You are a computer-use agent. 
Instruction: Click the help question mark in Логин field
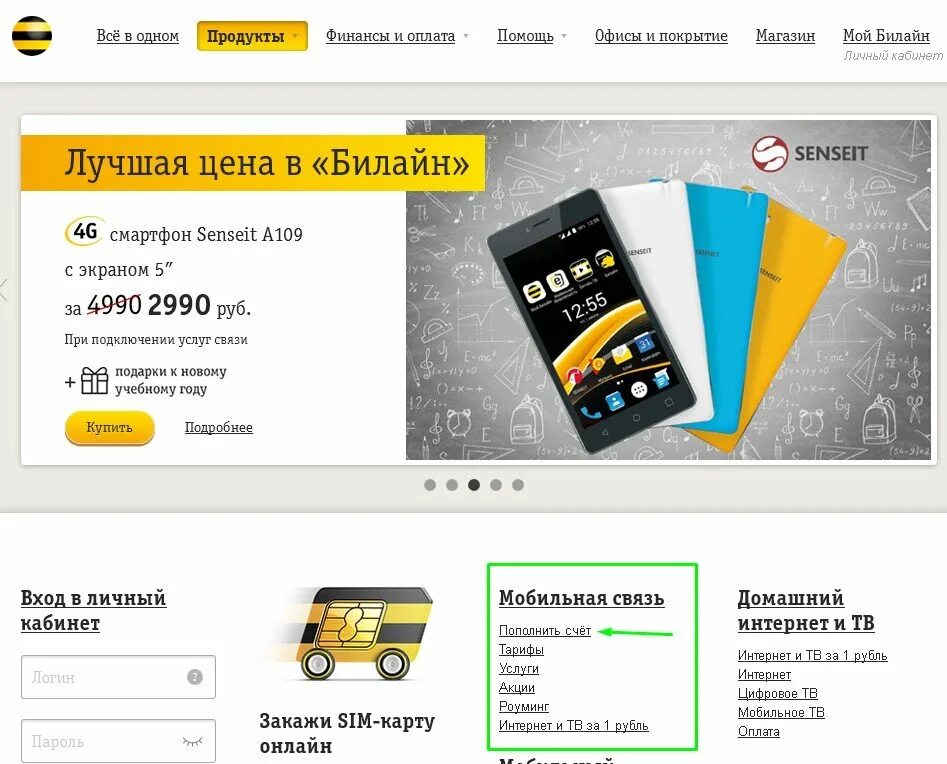[194, 677]
